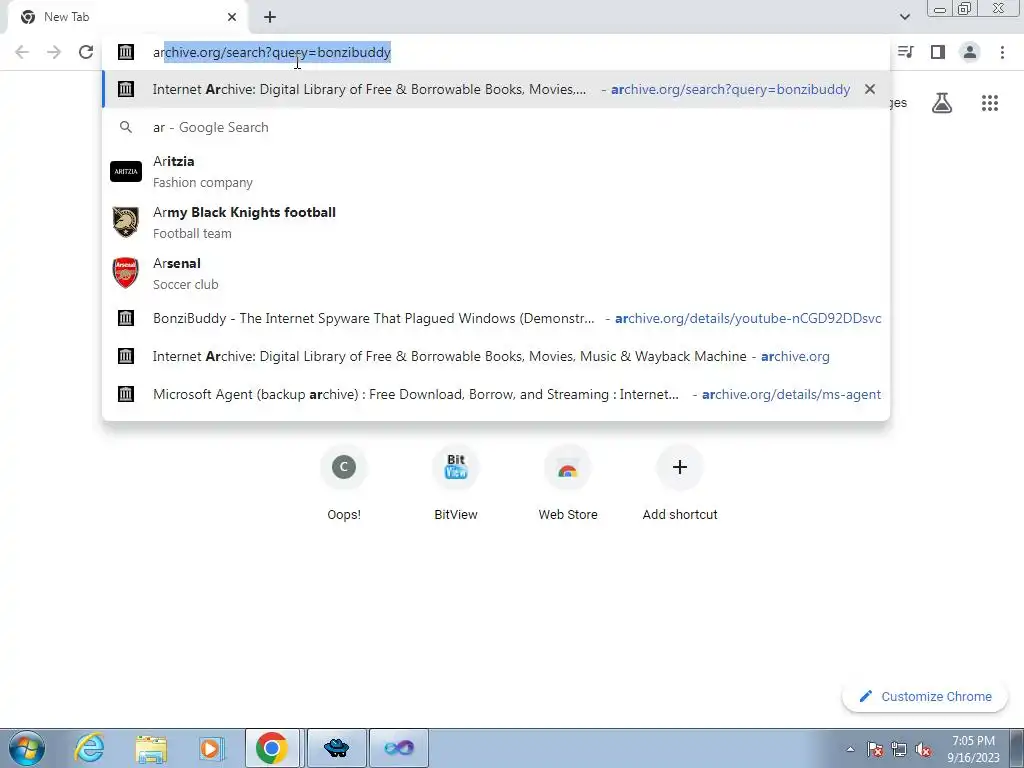Open Windows Media Player from taskbar
1024x768 pixels.
tap(211, 748)
